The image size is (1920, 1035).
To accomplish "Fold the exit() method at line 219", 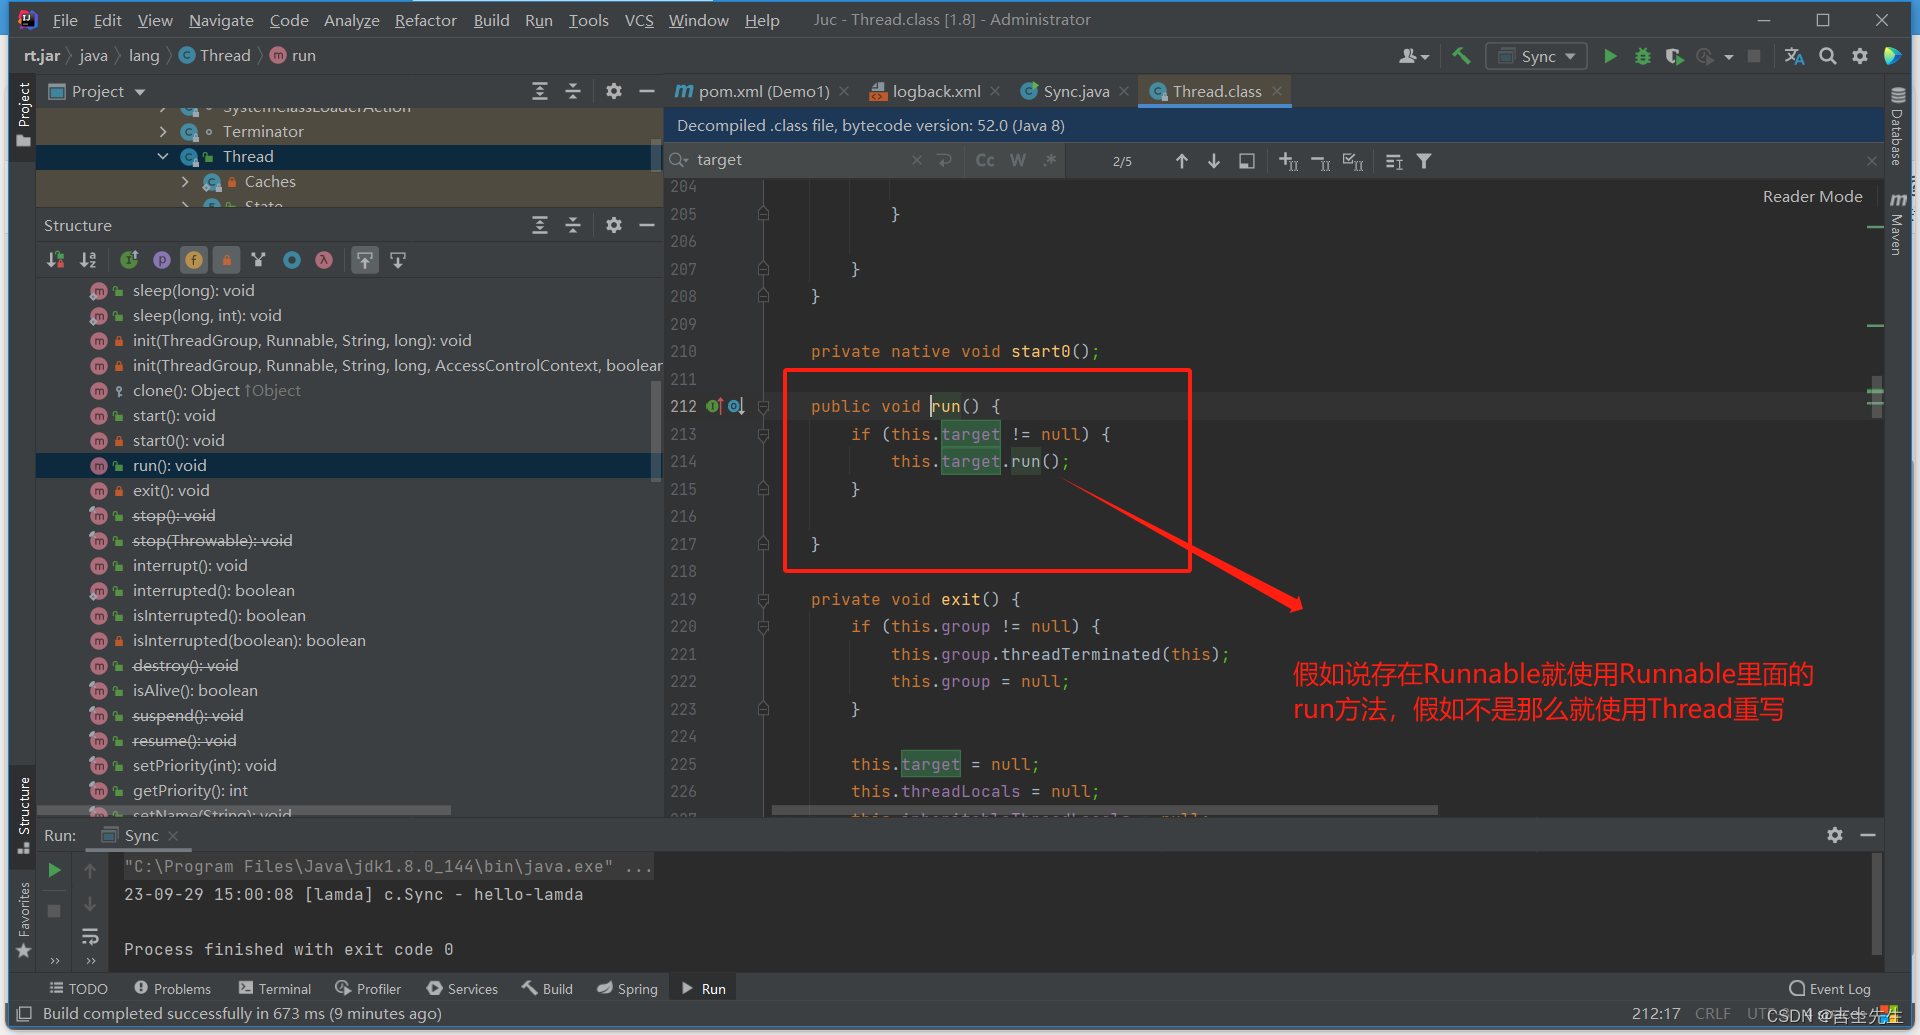I will pos(763,599).
